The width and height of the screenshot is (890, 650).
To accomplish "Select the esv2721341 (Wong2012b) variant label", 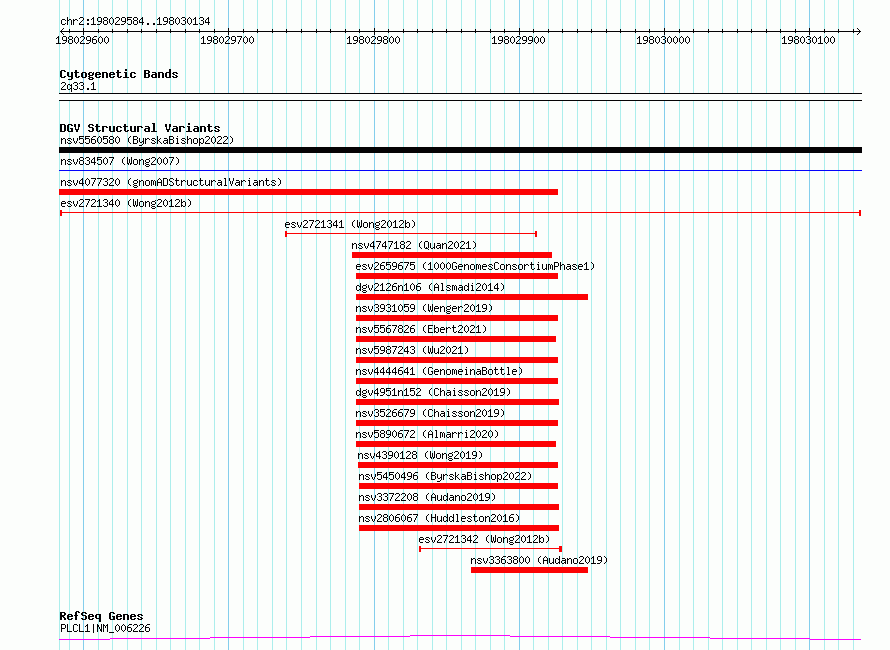I will (350, 224).
